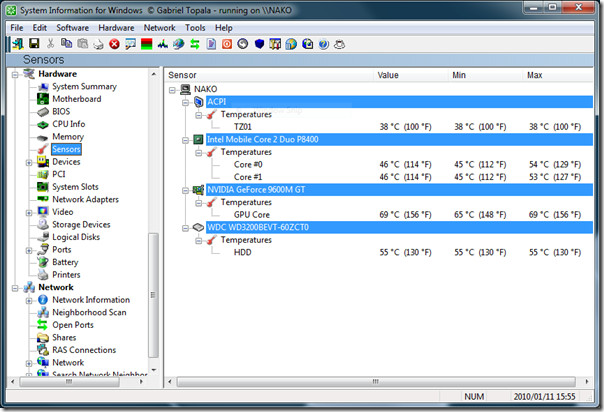Click the copy toolbar icon
Image resolution: width=604 pixels, height=412 pixels.
coord(66,44)
